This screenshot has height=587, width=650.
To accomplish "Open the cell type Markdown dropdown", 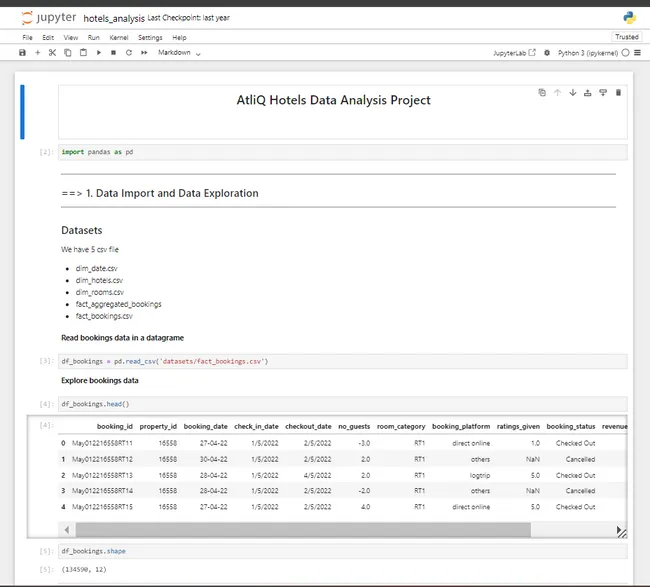I will pyautogui.click(x=179, y=53).
